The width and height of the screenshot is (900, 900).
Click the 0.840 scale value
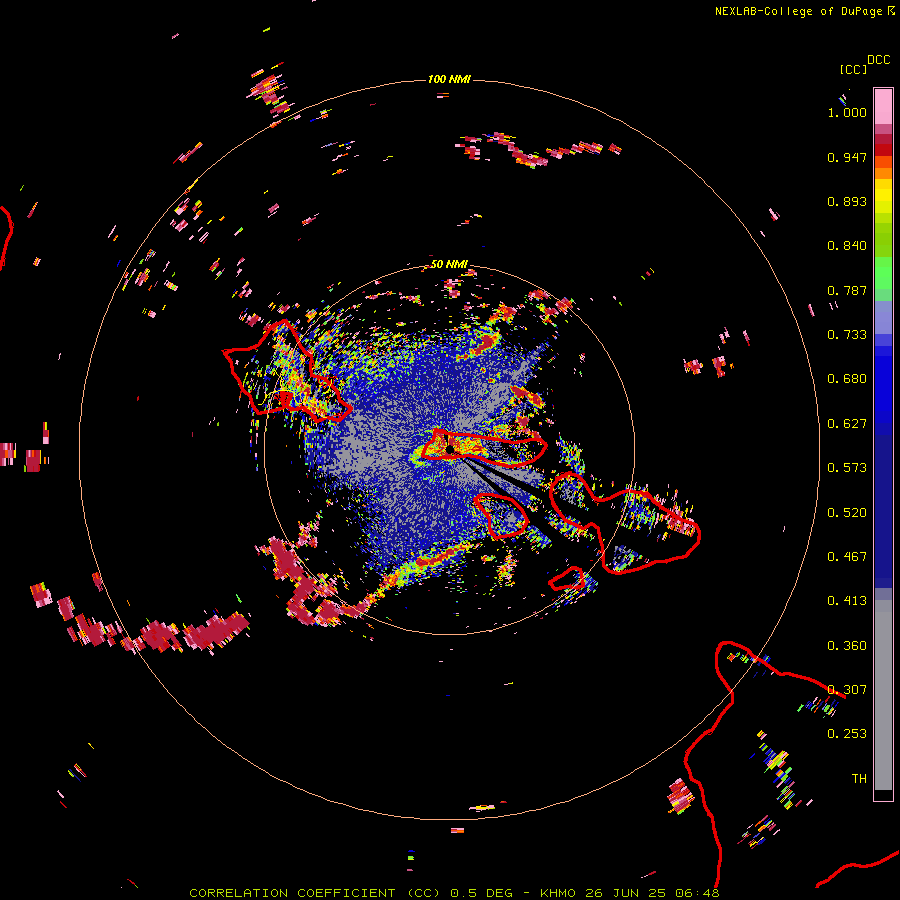847,246
